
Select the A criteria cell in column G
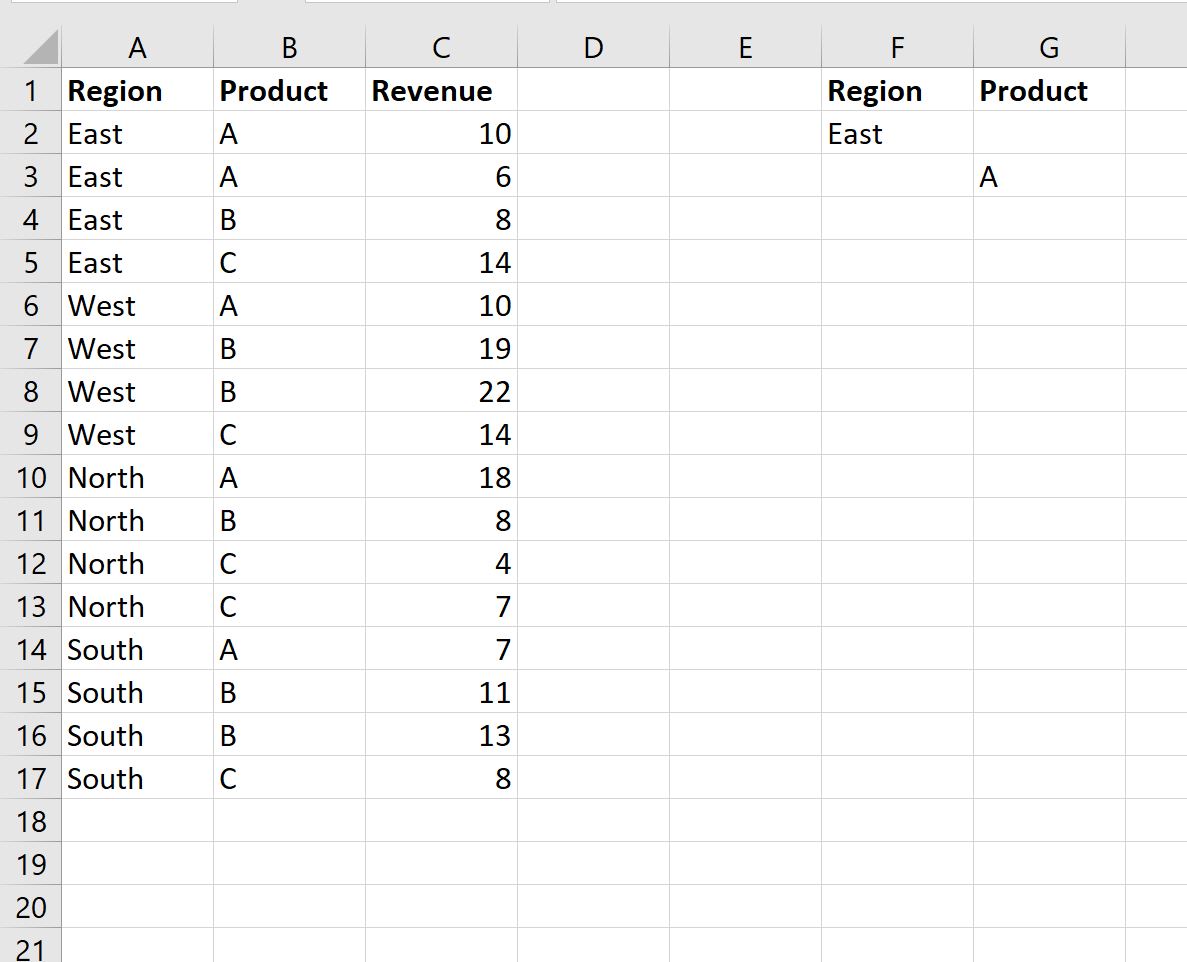[x=1048, y=176]
